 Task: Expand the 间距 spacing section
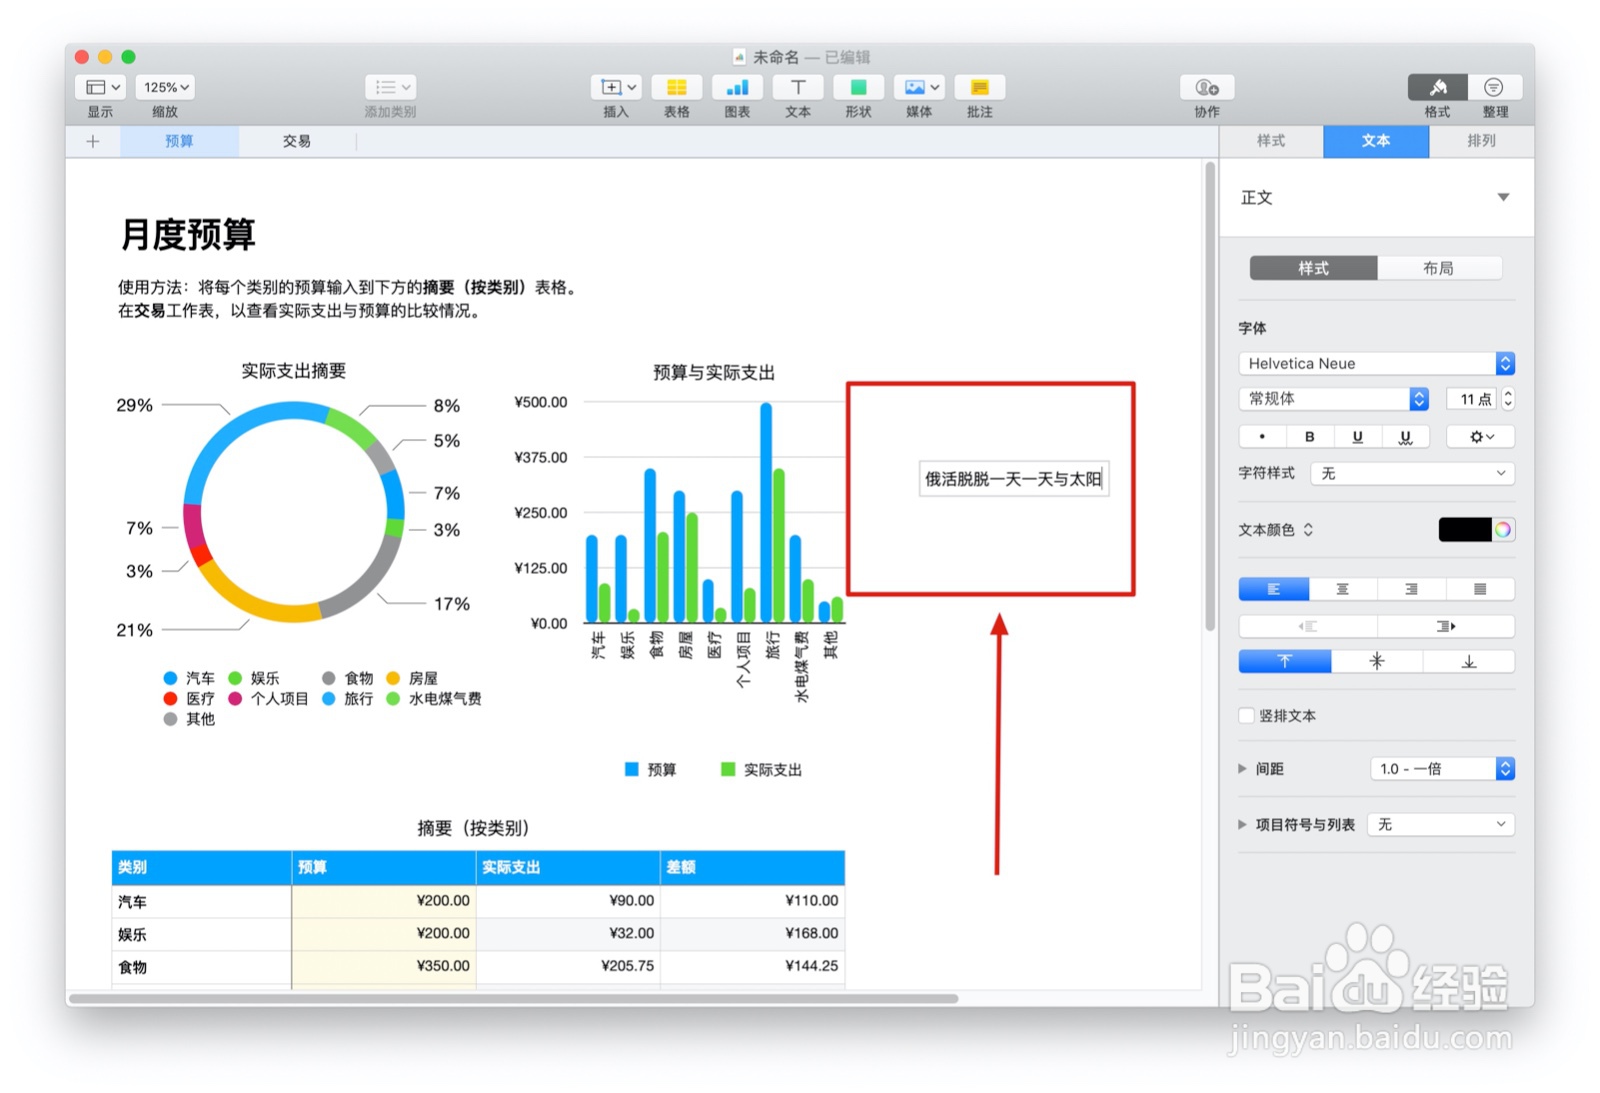[1242, 768]
